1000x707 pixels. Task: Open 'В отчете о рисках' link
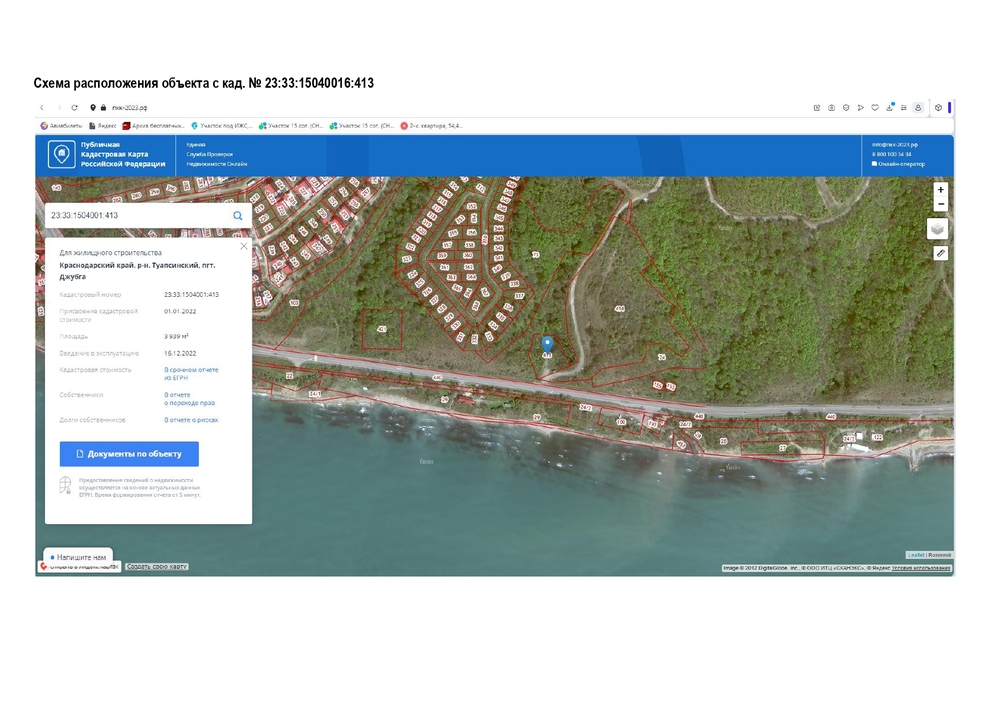coord(191,420)
